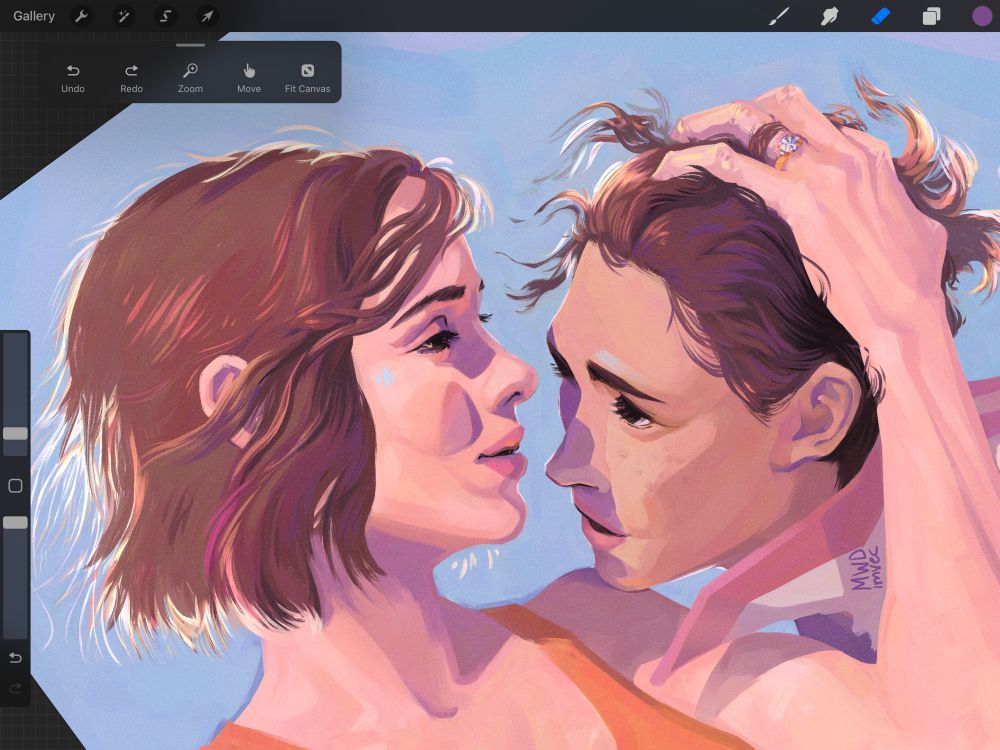1000x750 pixels.
Task: Select the Smudge tool
Action: click(829, 16)
